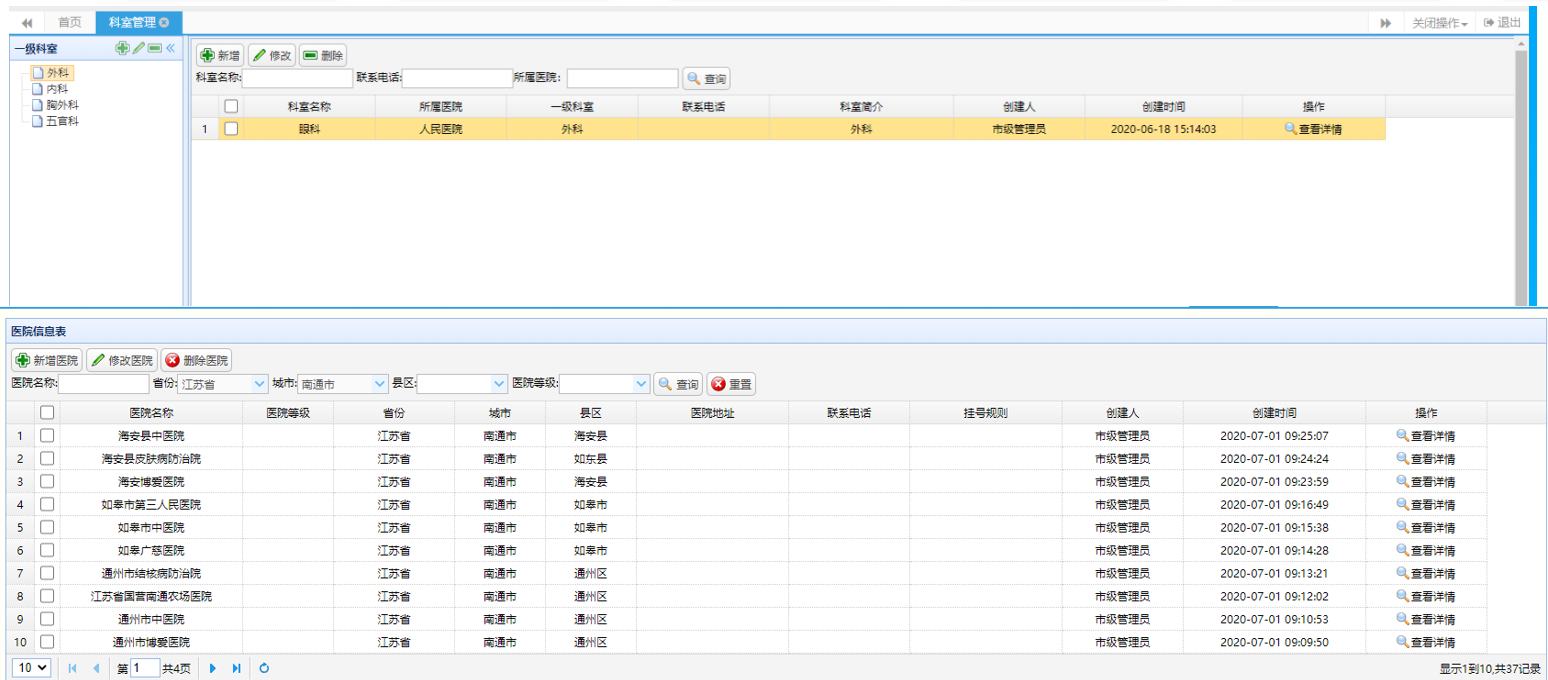
Task: Switch to the 首页 tab
Action: (69, 22)
